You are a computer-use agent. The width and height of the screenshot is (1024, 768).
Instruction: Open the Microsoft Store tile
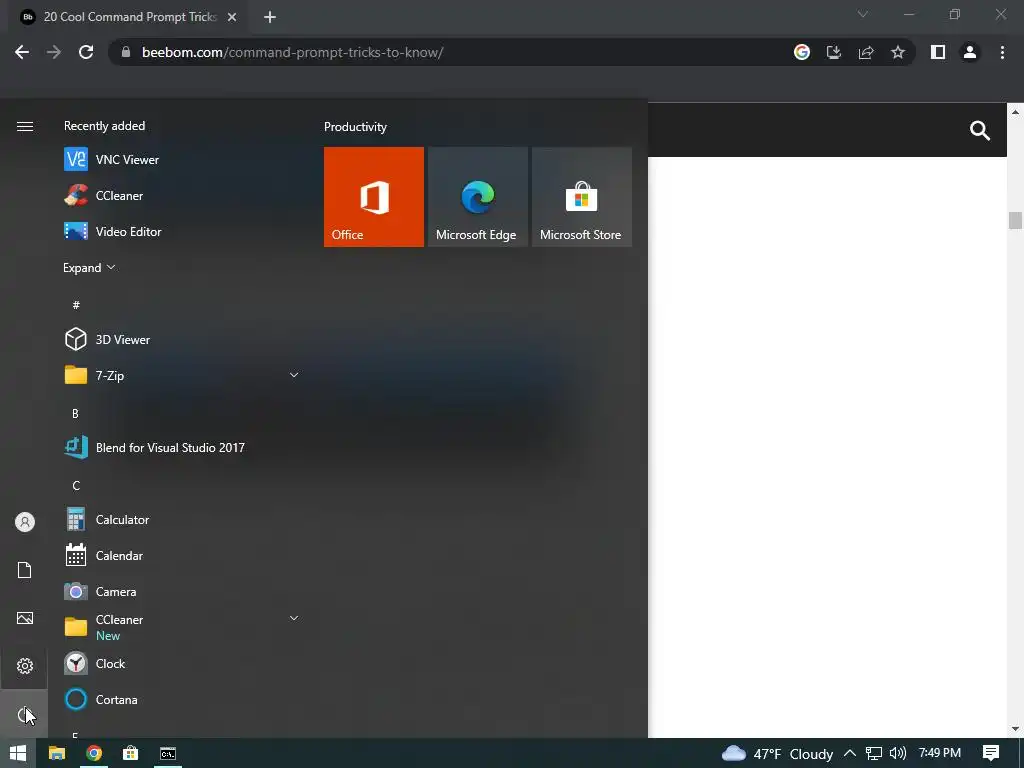pos(581,197)
